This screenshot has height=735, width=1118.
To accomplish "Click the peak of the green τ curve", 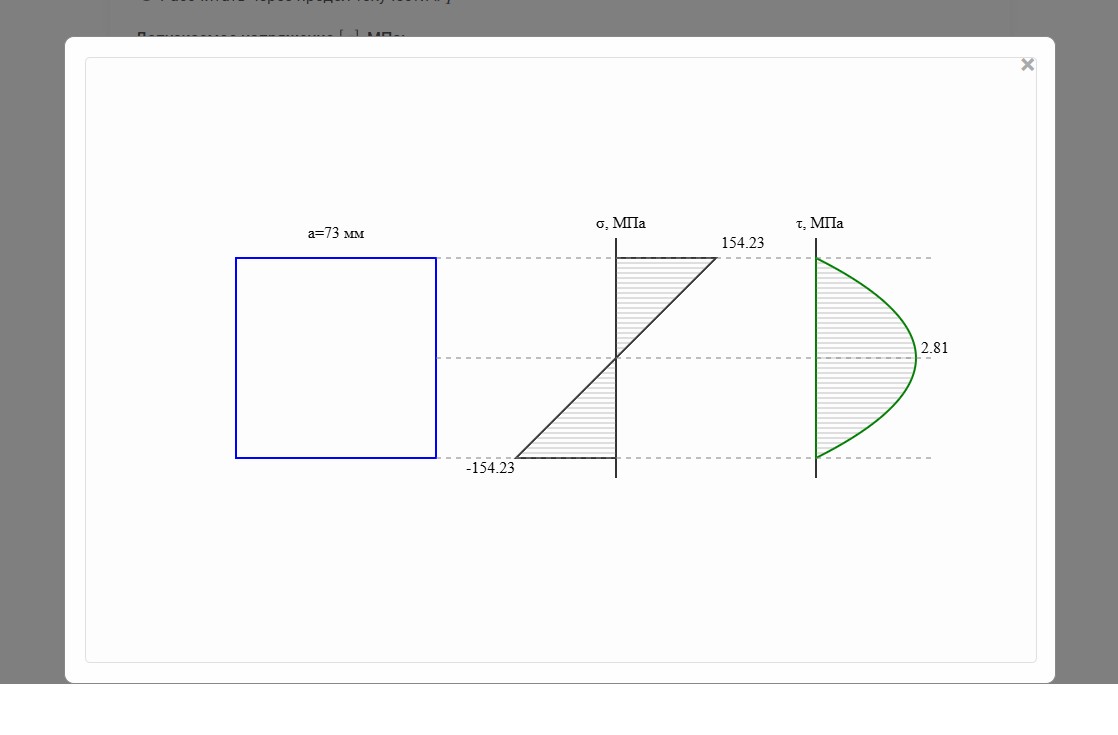I will (915, 357).
